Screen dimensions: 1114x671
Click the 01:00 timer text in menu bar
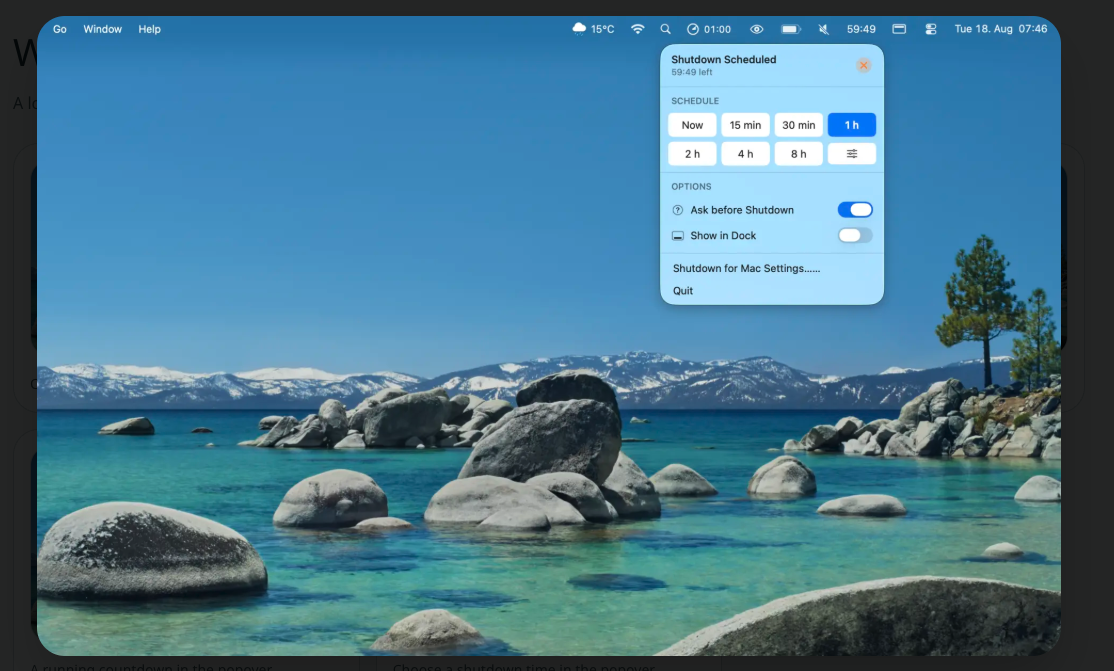(x=718, y=29)
